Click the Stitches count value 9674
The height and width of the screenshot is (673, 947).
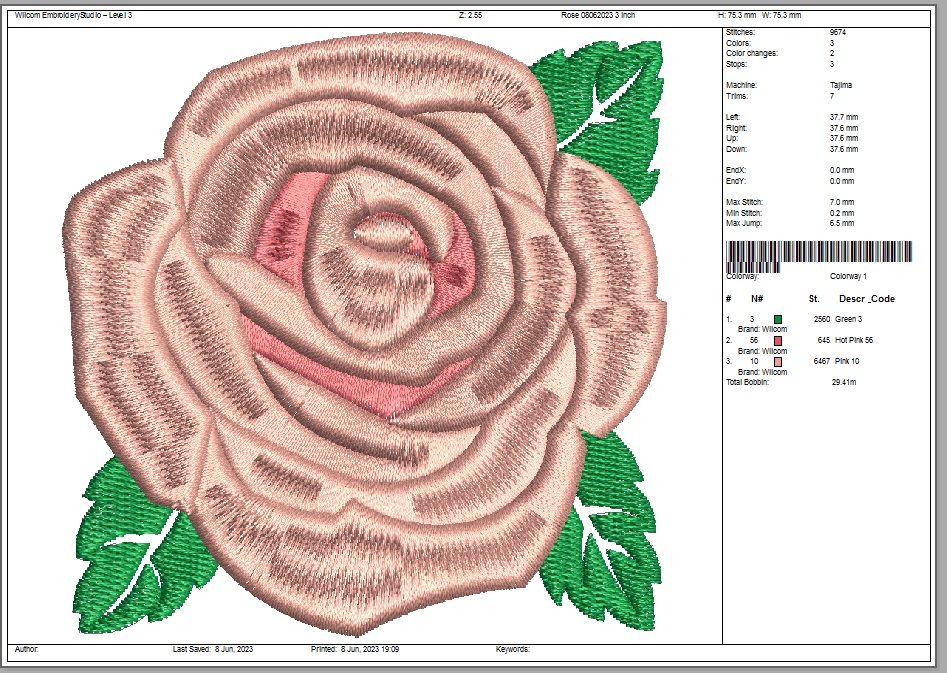[x=838, y=33]
